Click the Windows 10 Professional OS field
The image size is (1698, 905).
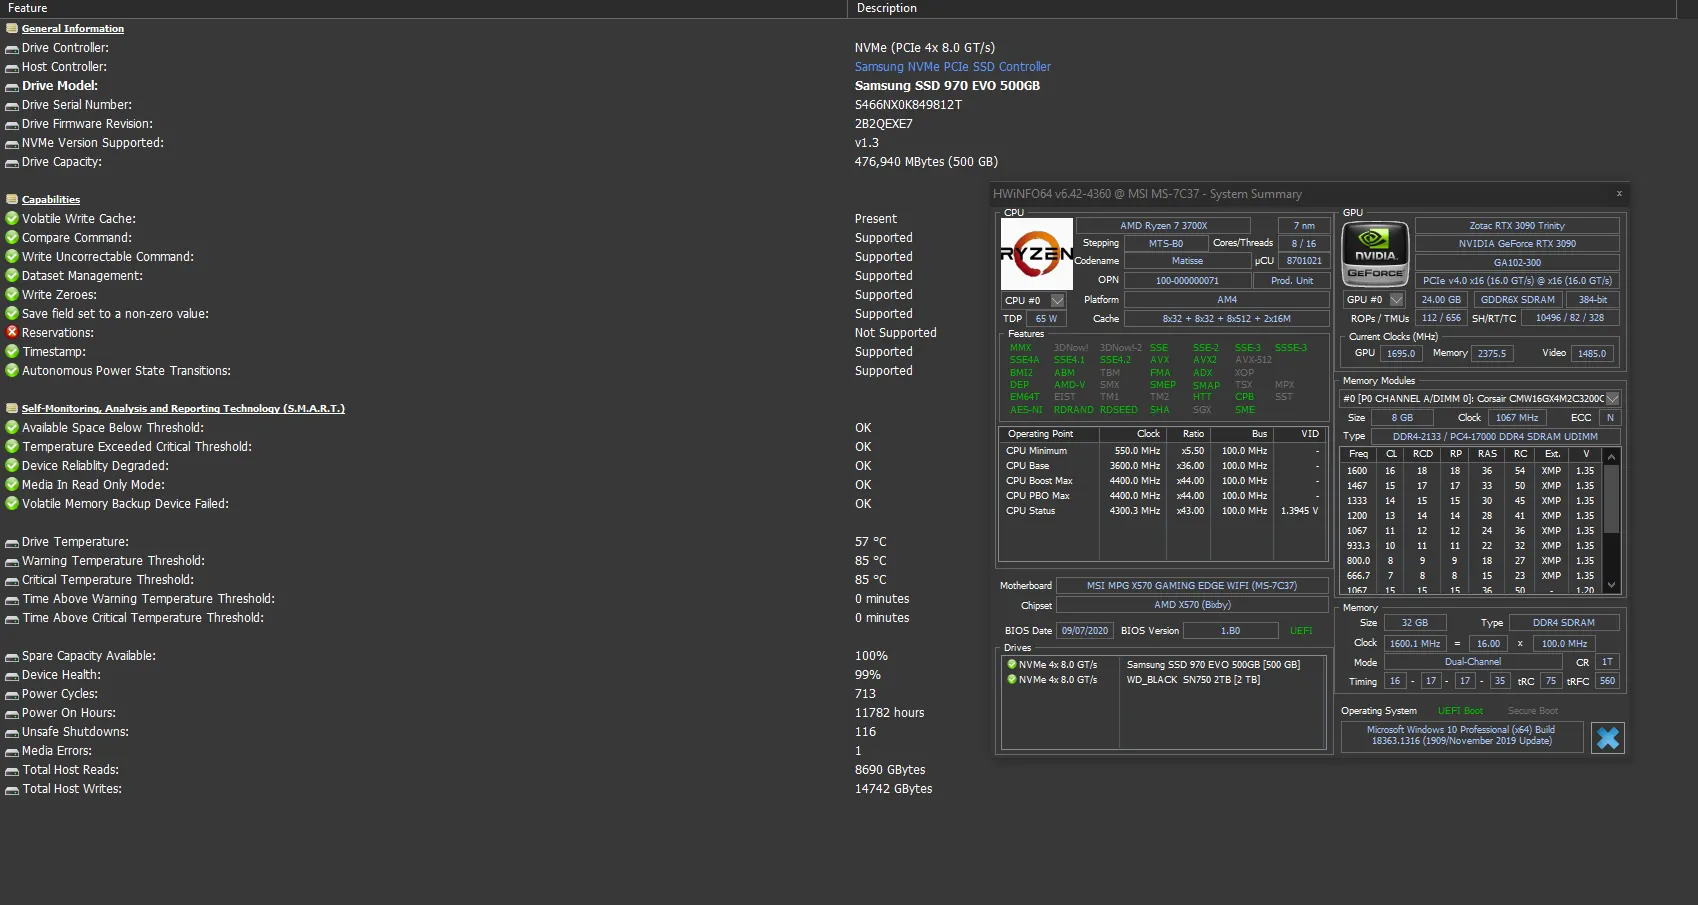coord(1461,736)
